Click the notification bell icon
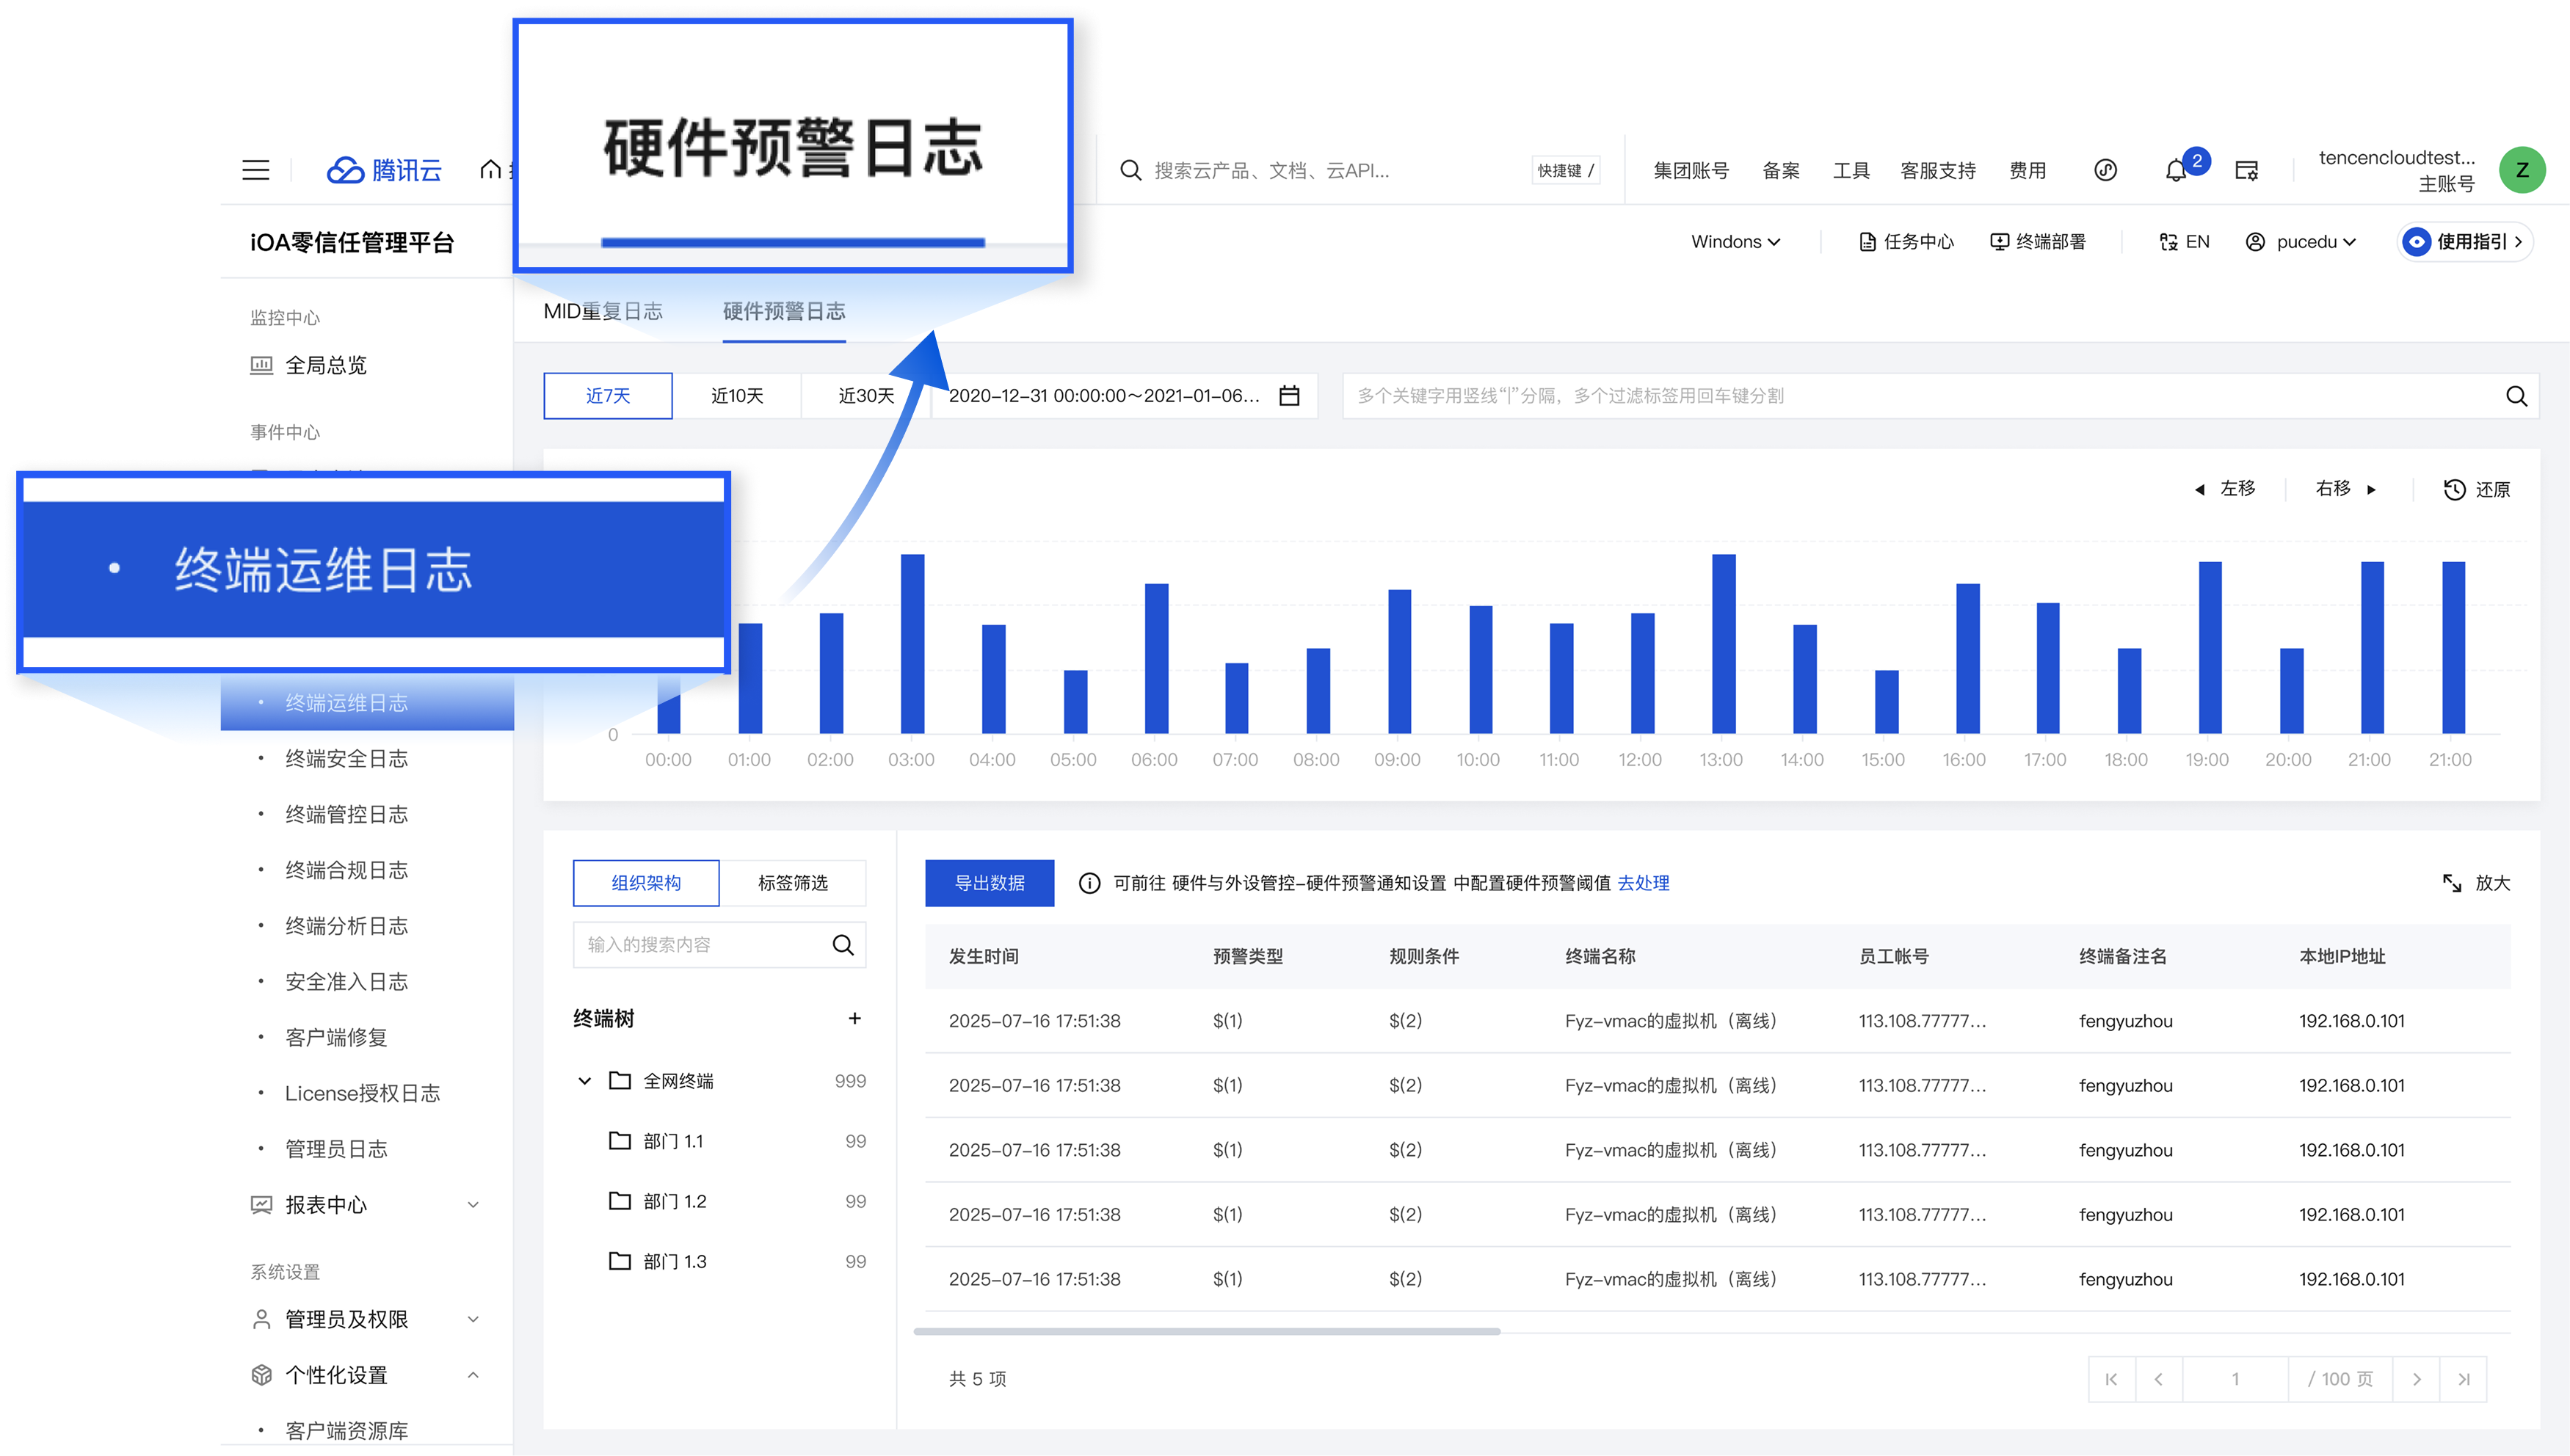Screen dimensions: 2570x1456 click(2175, 171)
